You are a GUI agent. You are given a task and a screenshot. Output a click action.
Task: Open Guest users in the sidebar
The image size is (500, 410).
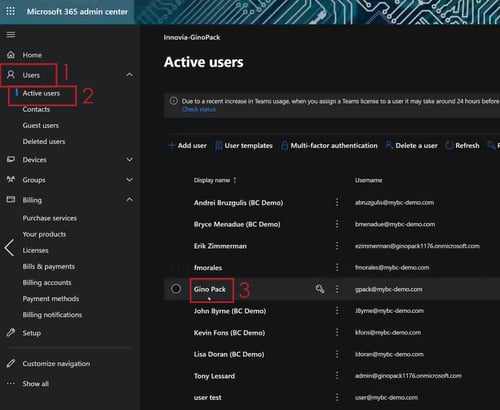click(41, 125)
